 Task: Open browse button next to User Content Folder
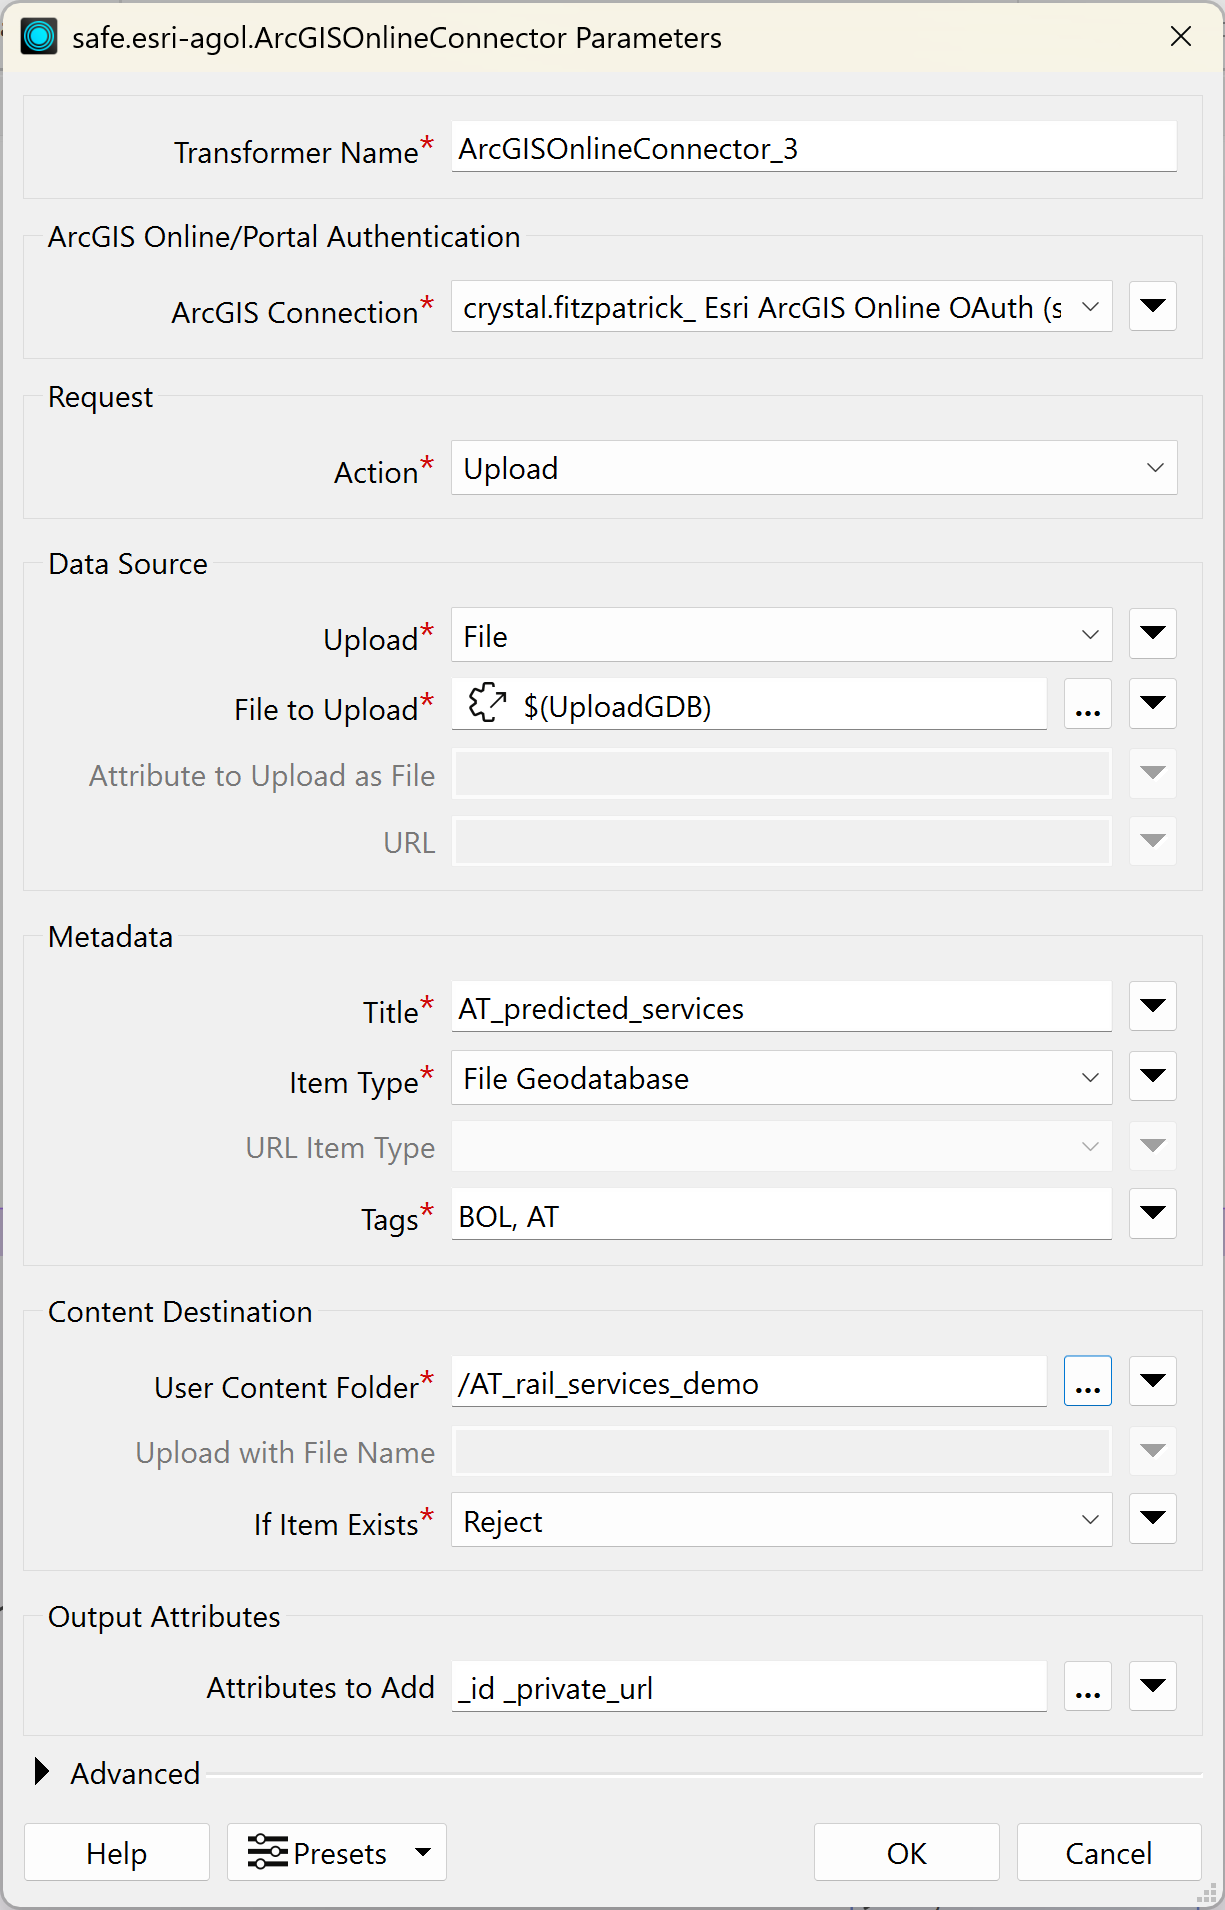coord(1088,1381)
